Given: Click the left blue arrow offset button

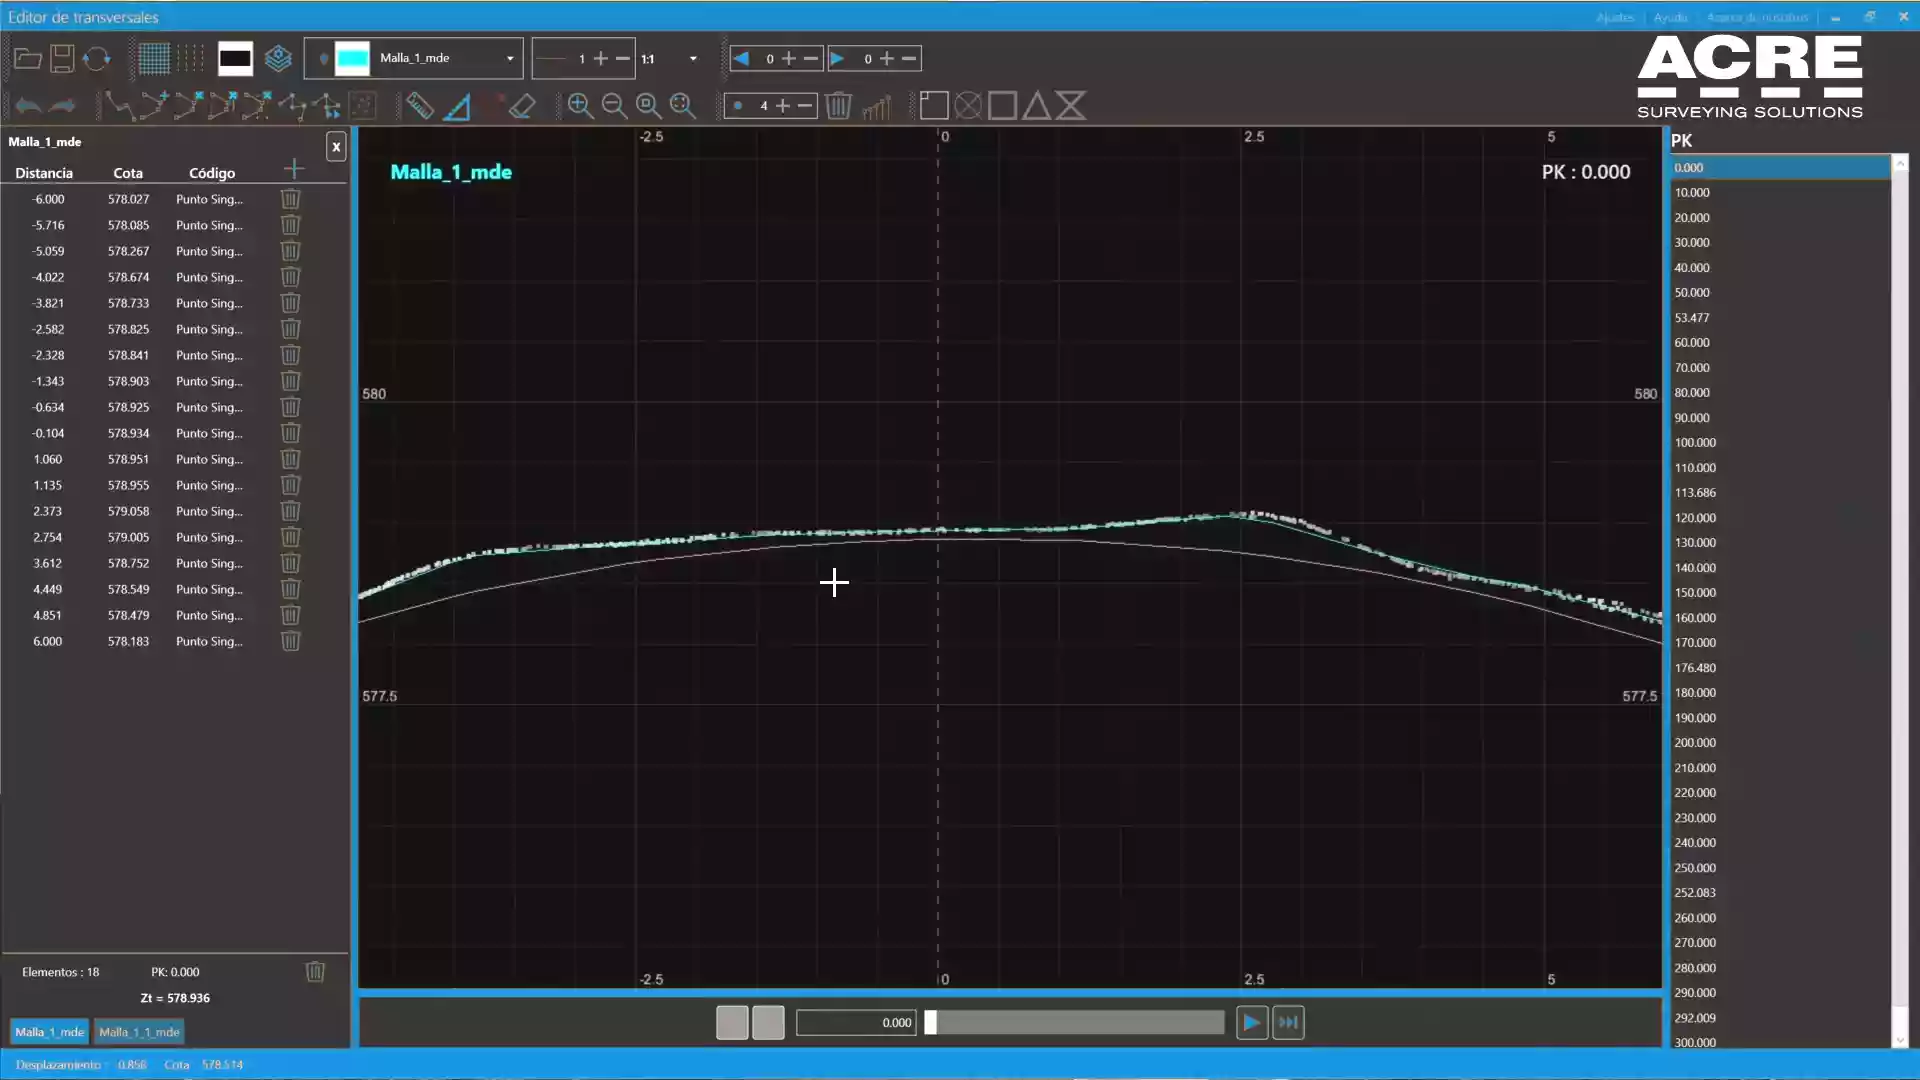Looking at the screenshot, I should tap(741, 59).
